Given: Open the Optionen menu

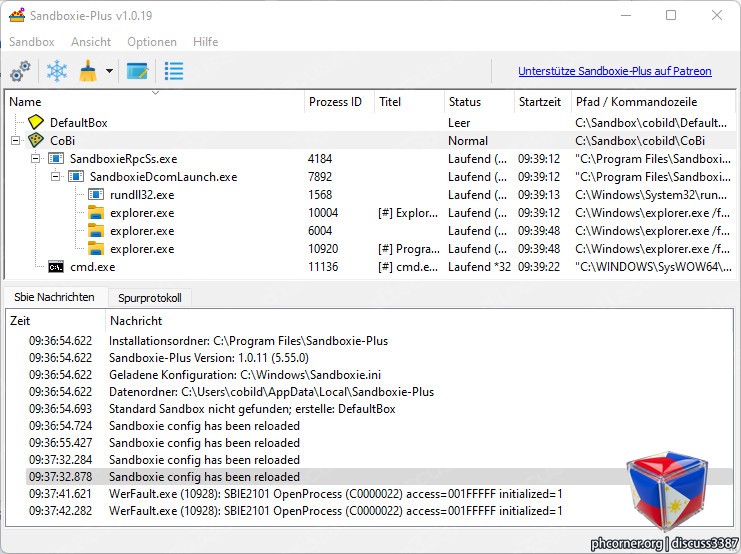Looking at the screenshot, I should (x=152, y=42).
